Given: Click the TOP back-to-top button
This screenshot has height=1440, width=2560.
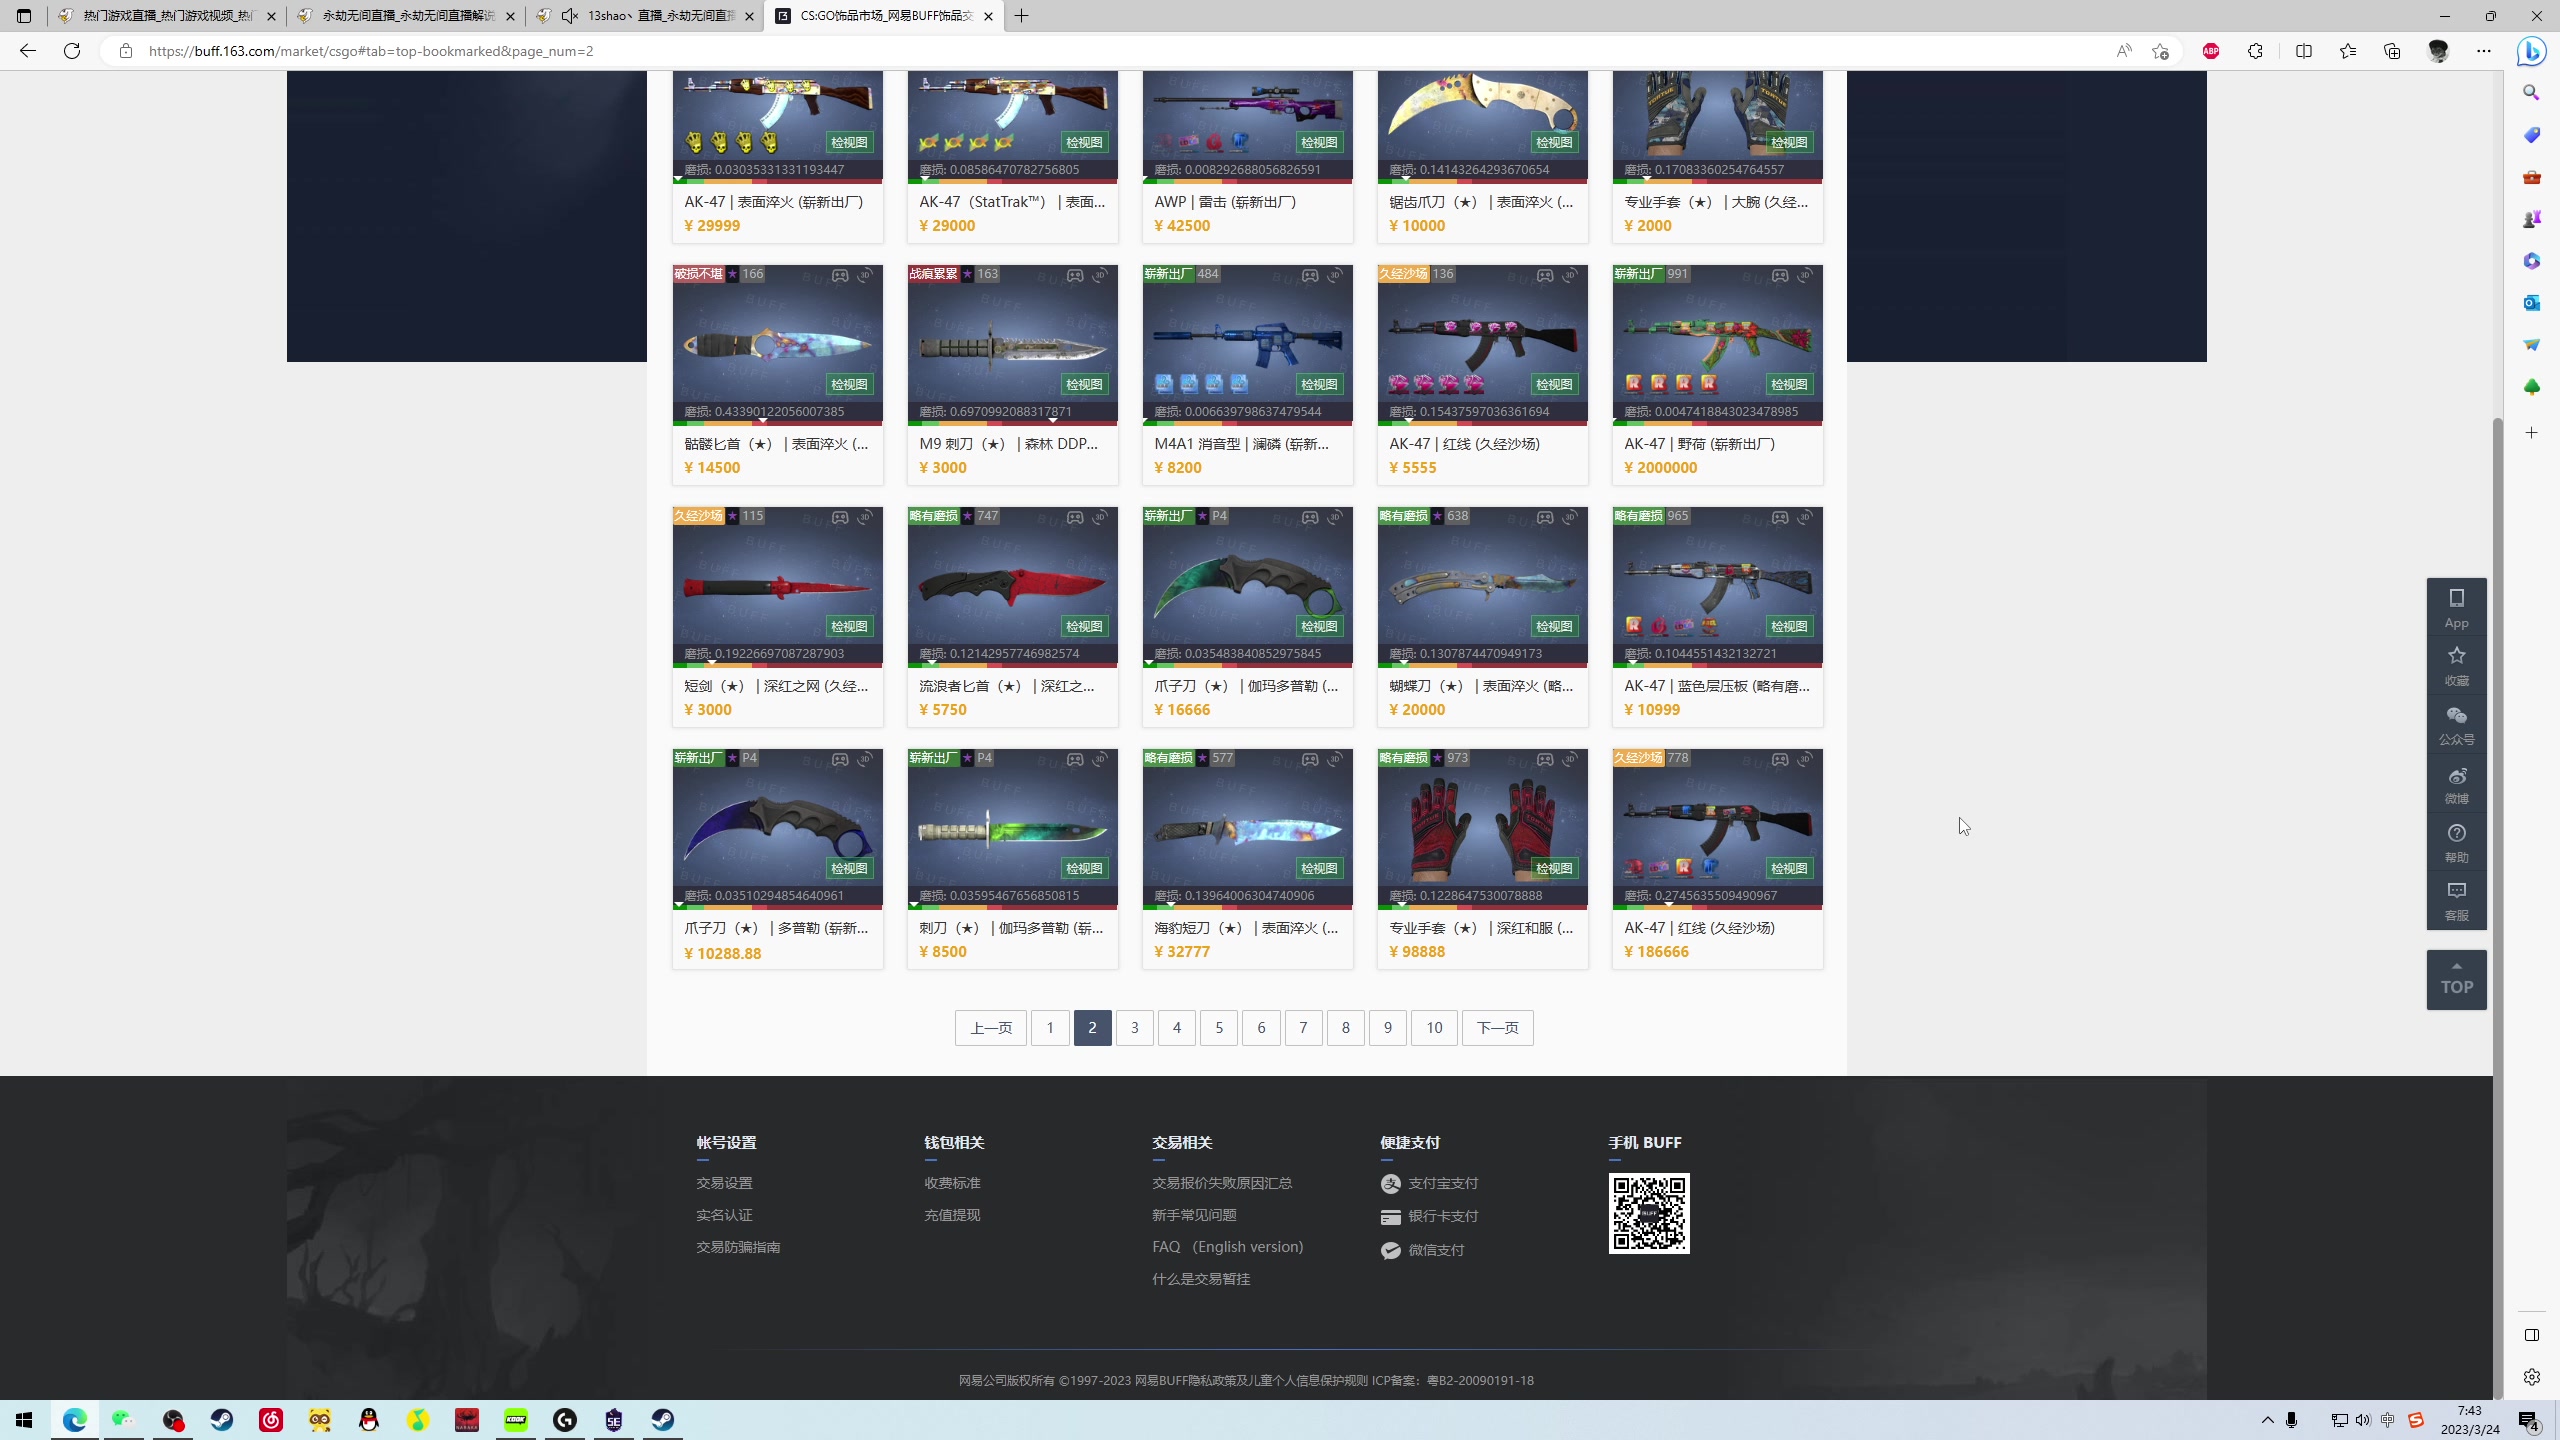Looking at the screenshot, I should [x=2456, y=979].
